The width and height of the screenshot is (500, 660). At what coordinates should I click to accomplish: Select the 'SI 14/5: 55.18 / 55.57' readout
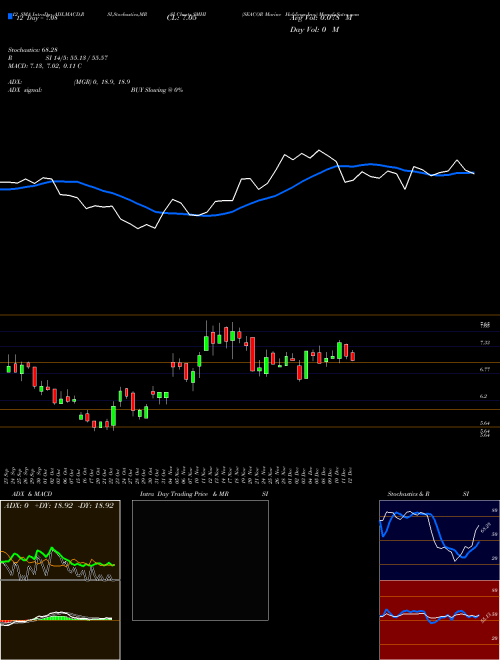77,58
